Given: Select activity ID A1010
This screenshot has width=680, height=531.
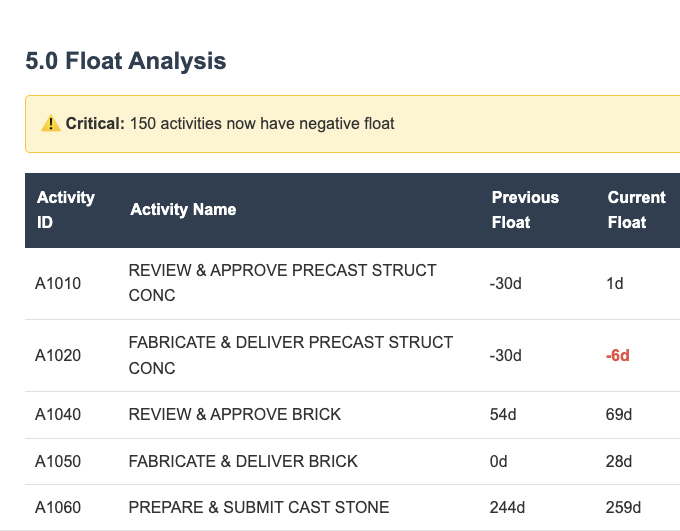Looking at the screenshot, I should click(58, 283).
